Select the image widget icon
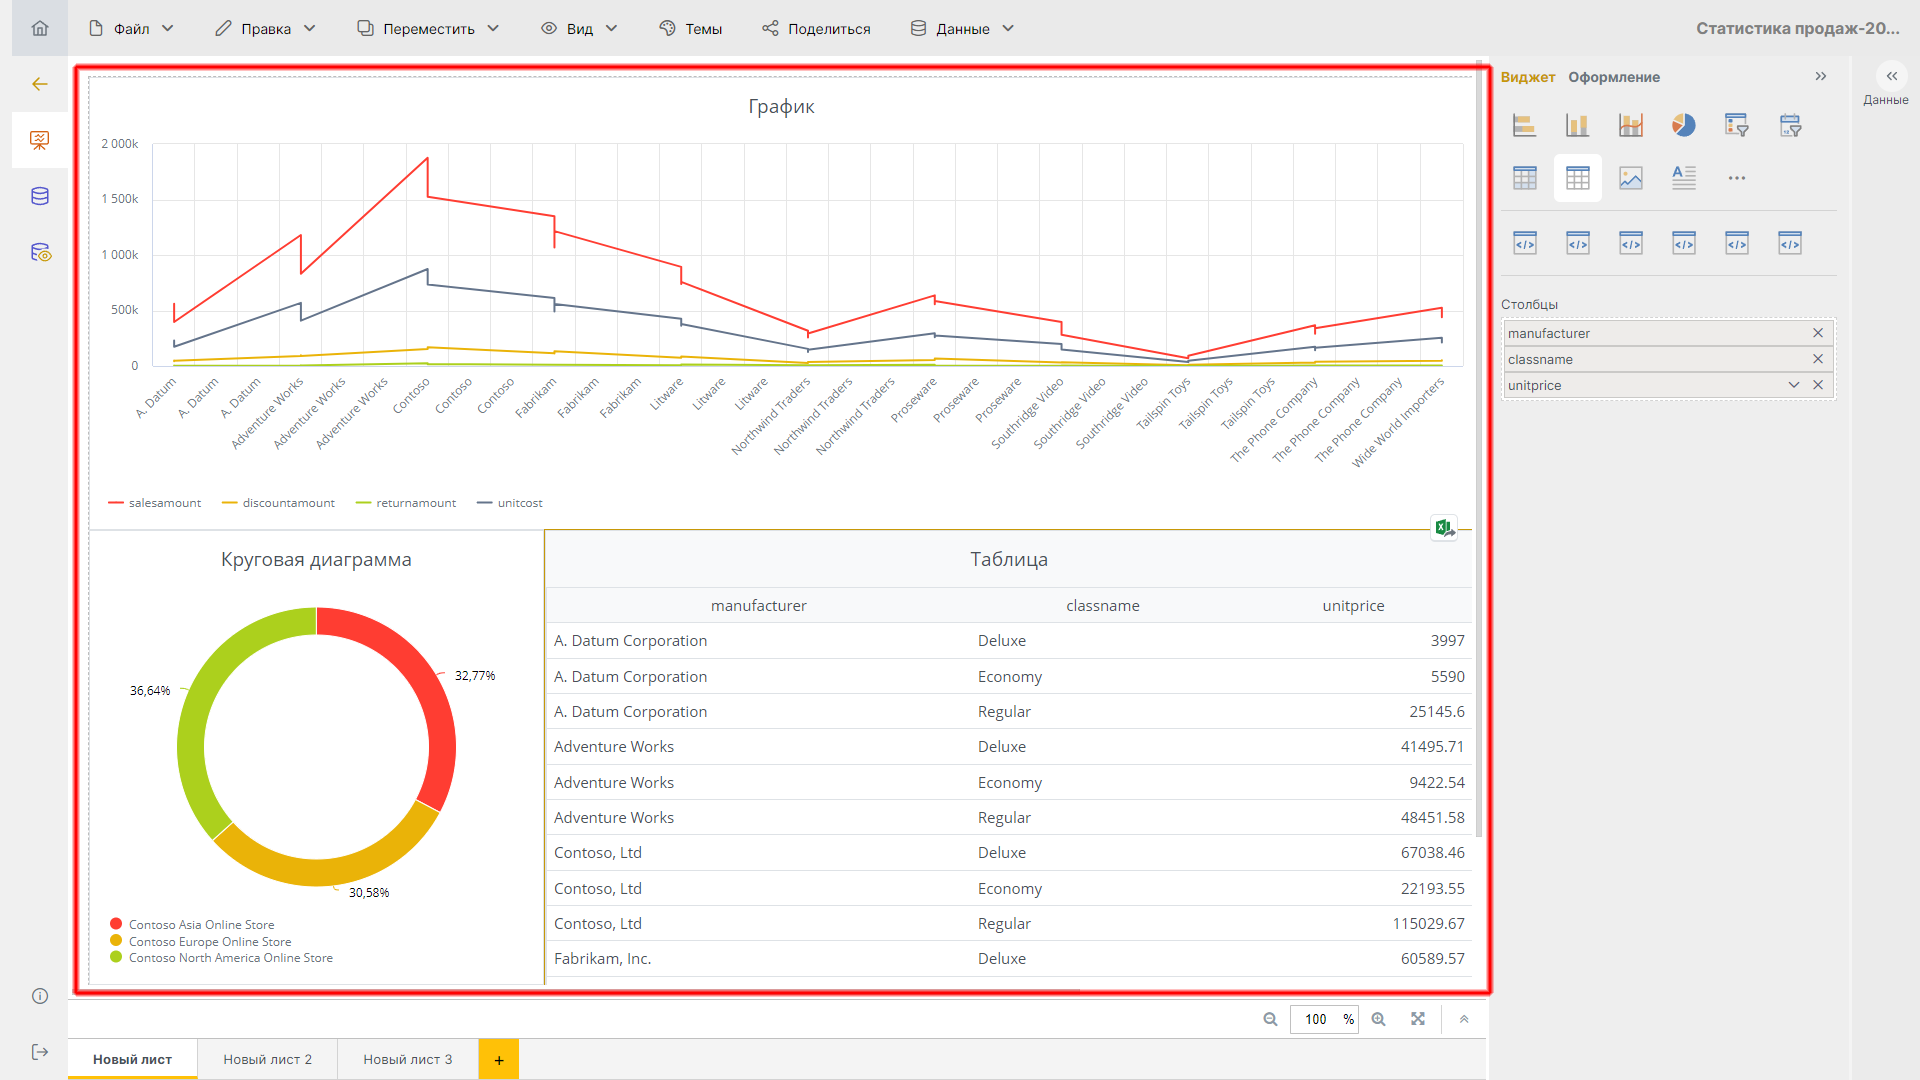1920x1080 pixels. point(1631,178)
